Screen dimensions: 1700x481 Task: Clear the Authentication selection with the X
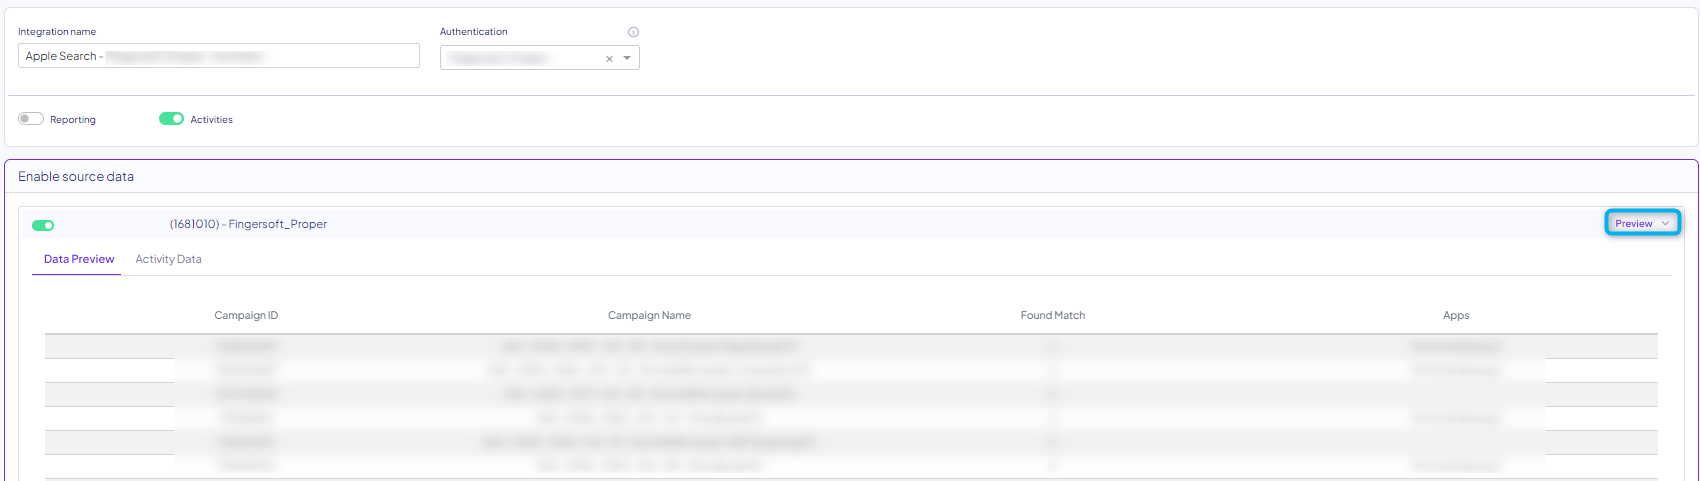609,59
